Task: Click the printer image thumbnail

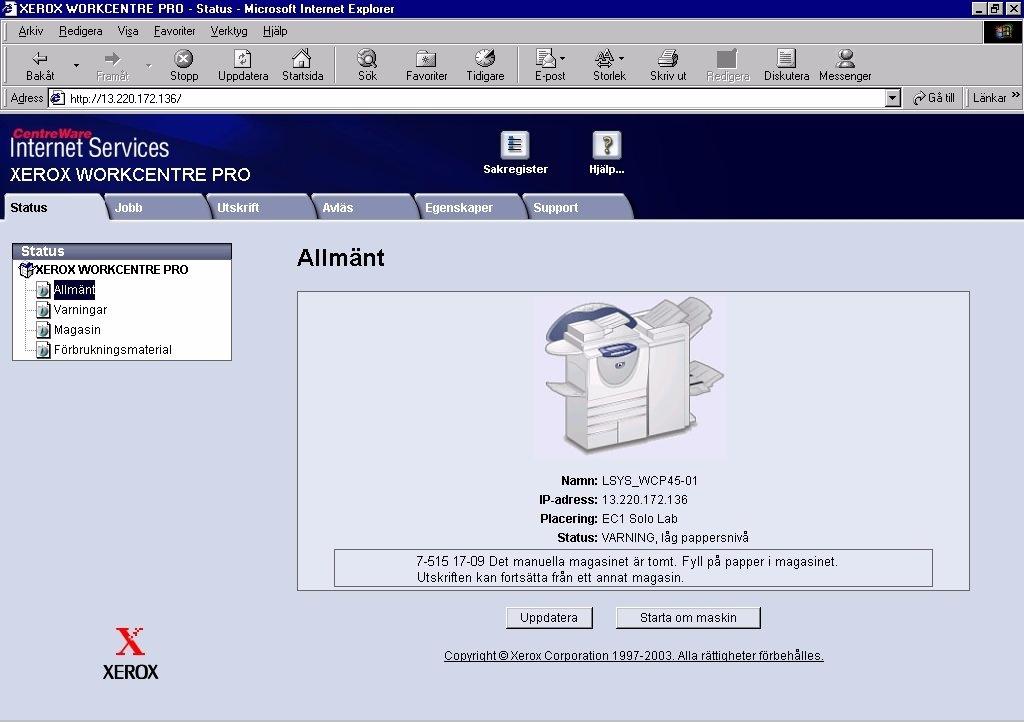Action: pyautogui.click(x=630, y=378)
